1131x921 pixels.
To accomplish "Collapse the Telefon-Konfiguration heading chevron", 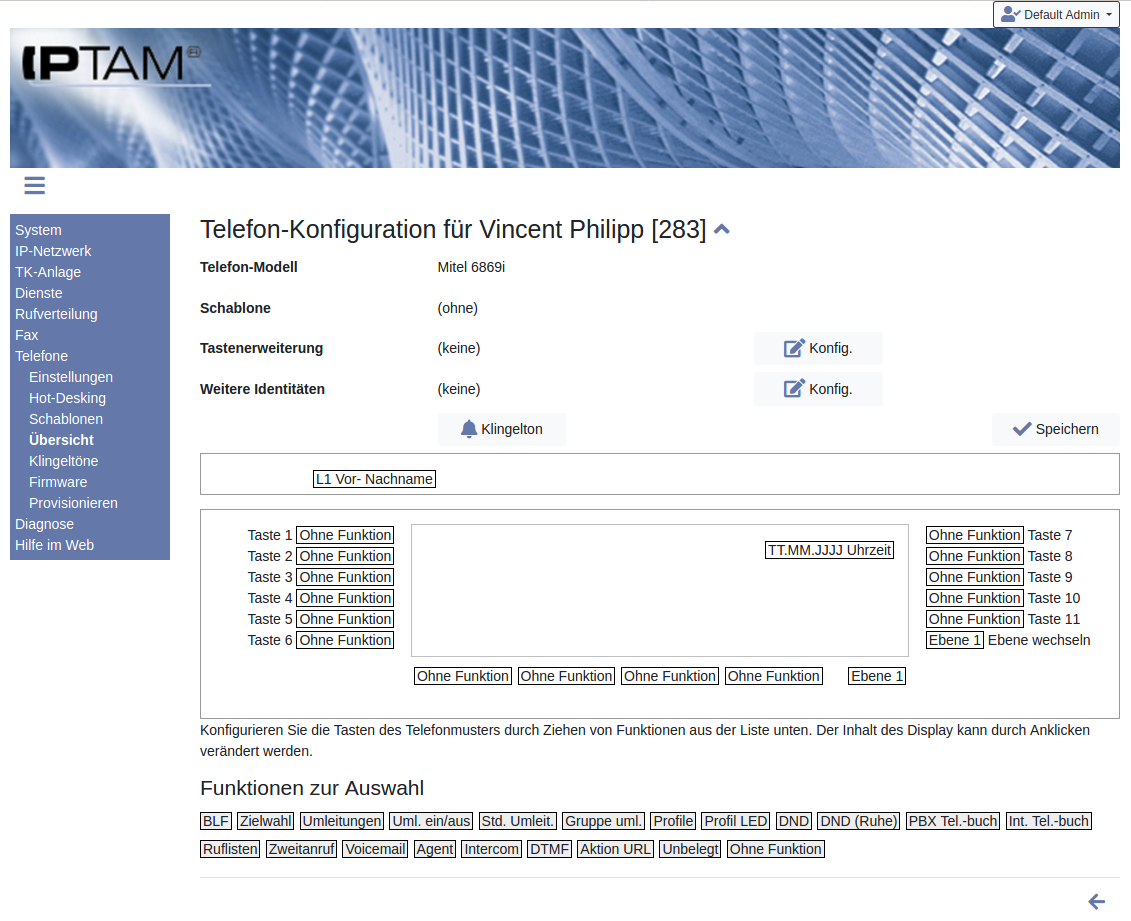I will pyautogui.click(x=722, y=230).
